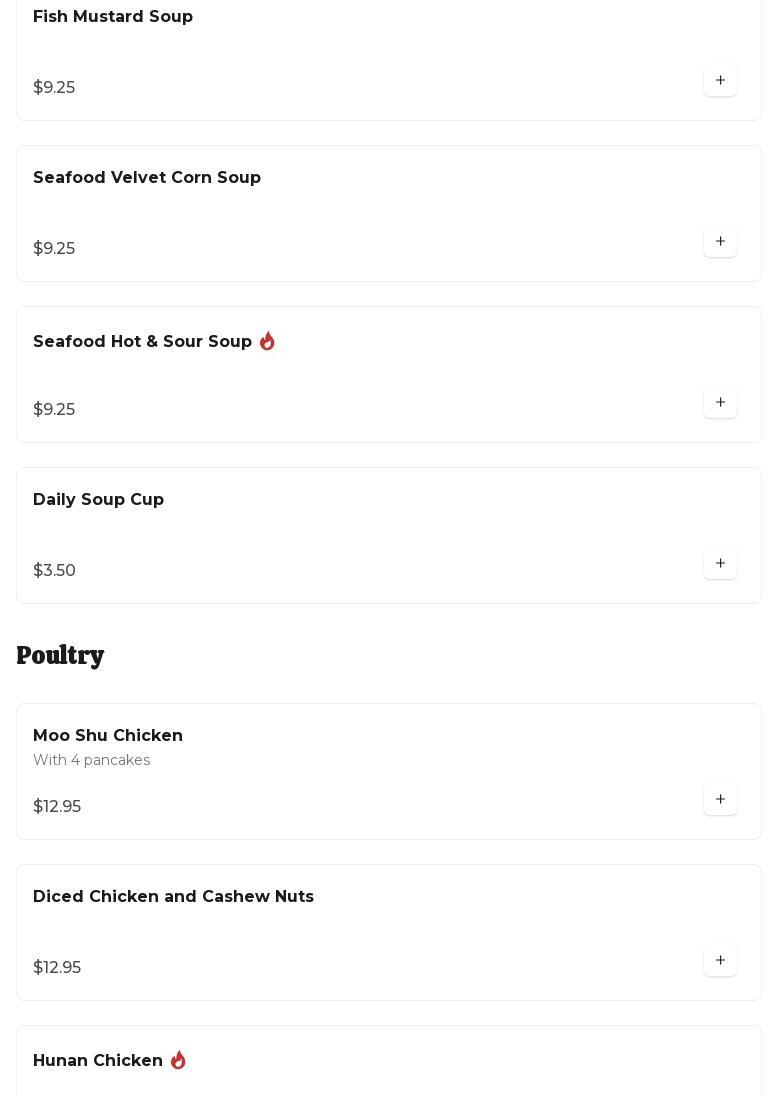Viewport: 778px width, 1096px height.
Task: Add Daily Soup Cup to order
Action: pyautogui.click(x=720, y=564)
